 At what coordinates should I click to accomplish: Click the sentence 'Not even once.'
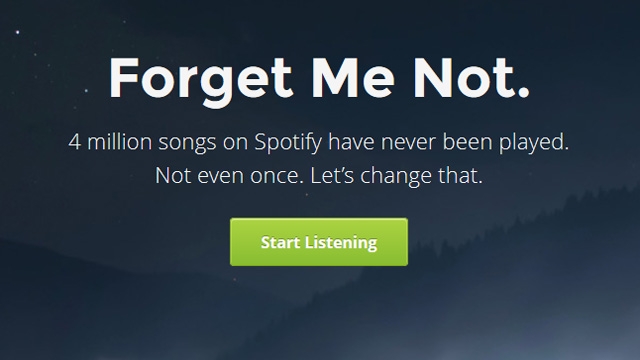(x=229, y=176)
